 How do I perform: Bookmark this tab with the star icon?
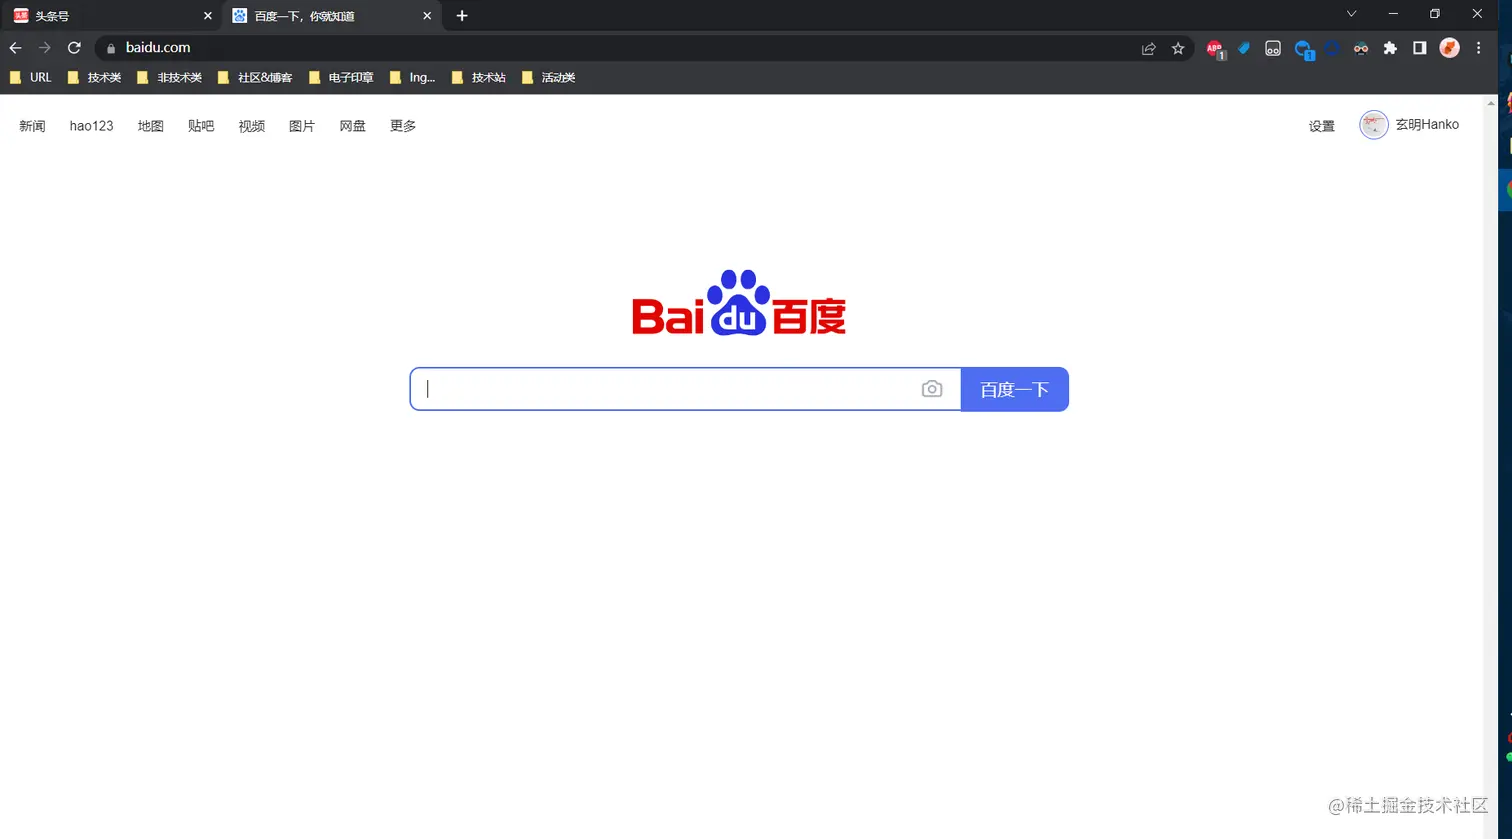click(1178, 48)
